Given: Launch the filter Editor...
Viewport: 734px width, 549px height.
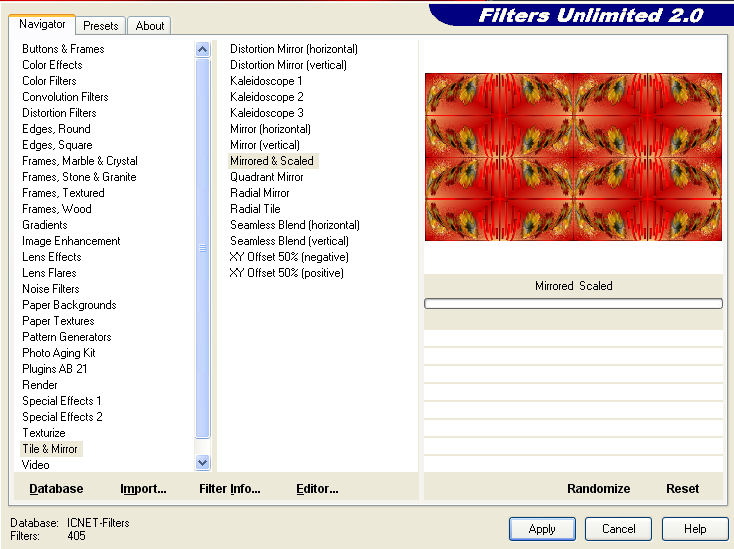Looking at the screenshot, I should pos(317,488).
